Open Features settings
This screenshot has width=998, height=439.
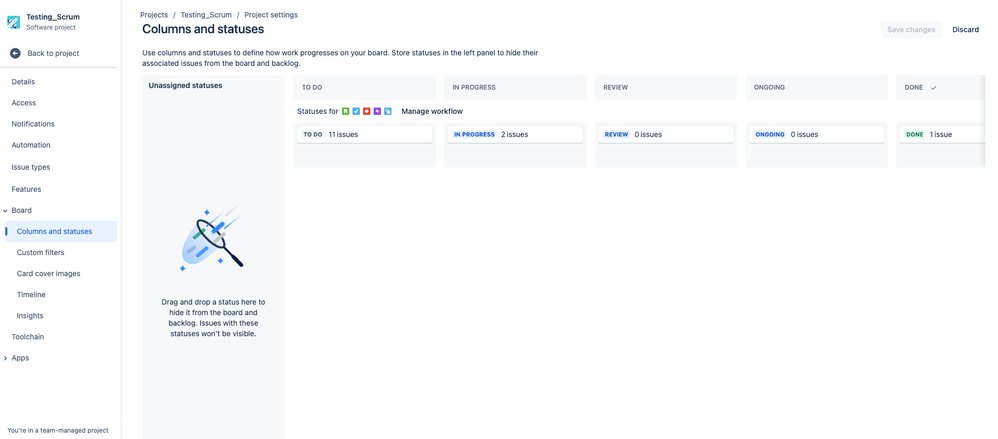(x=26, y=190)
